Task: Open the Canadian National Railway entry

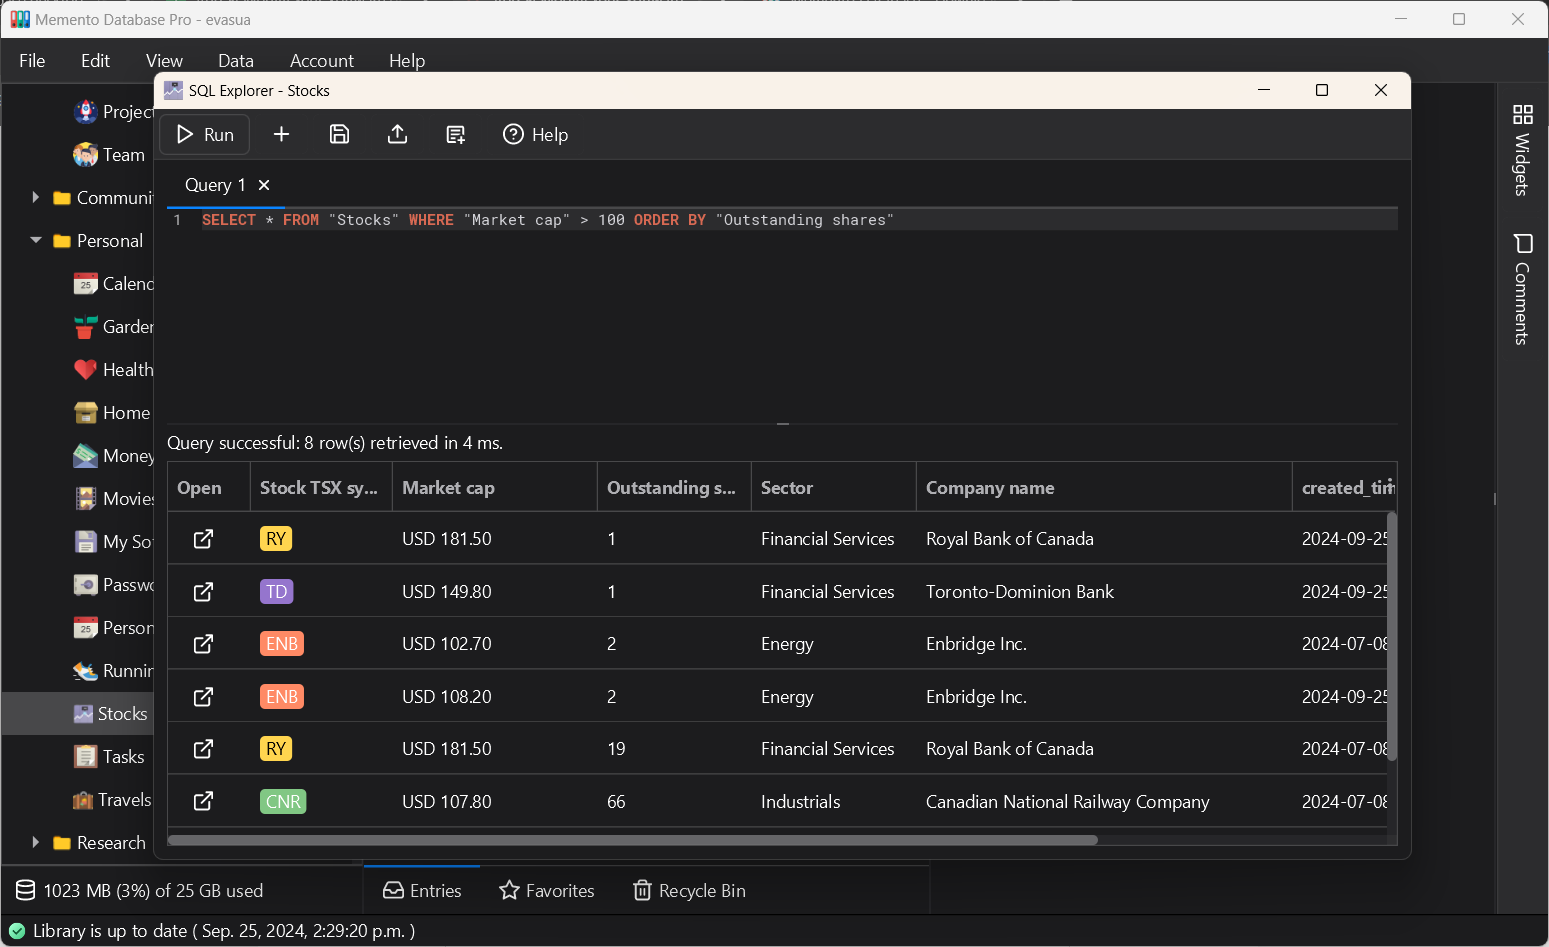Action: point(203,801)
